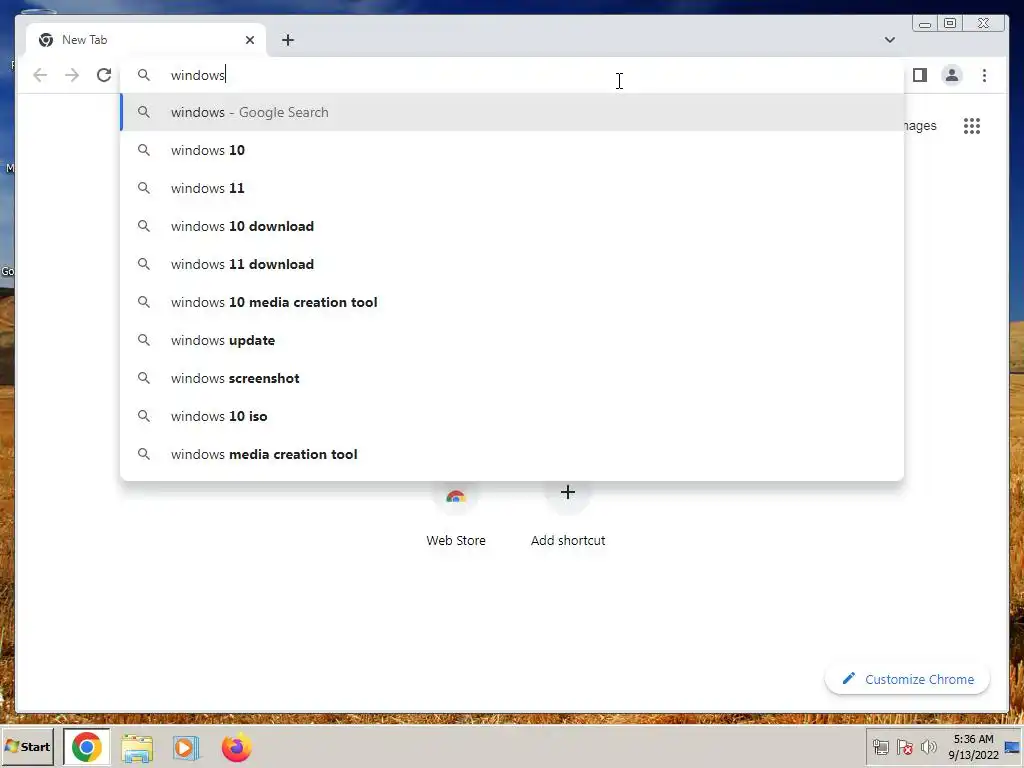Launch Firefox from the taskbar

coord(236,747)
